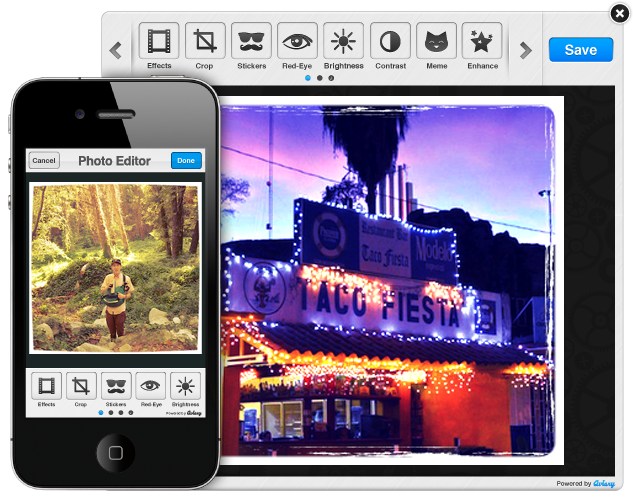
Task: Choose Red-Eye tool in desktop editor
Action: [x=297, y=41]
